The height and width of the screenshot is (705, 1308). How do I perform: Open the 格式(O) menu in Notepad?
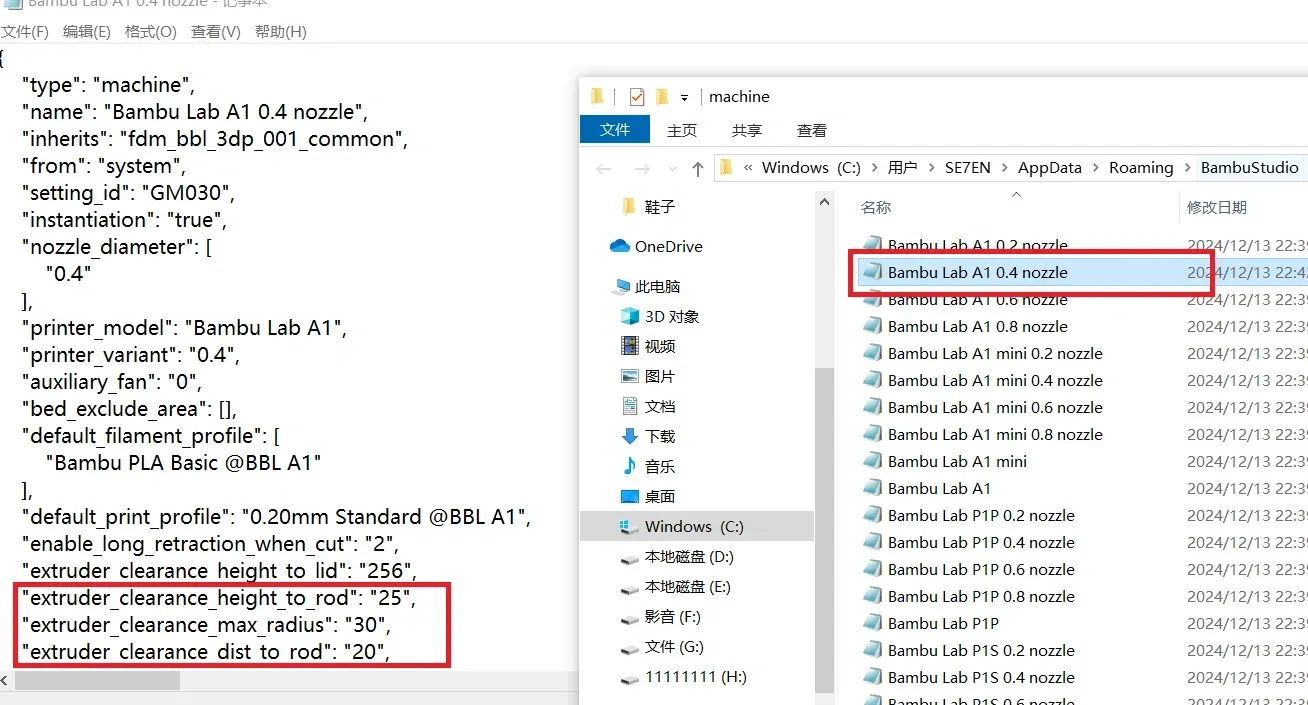pos(151,32)
